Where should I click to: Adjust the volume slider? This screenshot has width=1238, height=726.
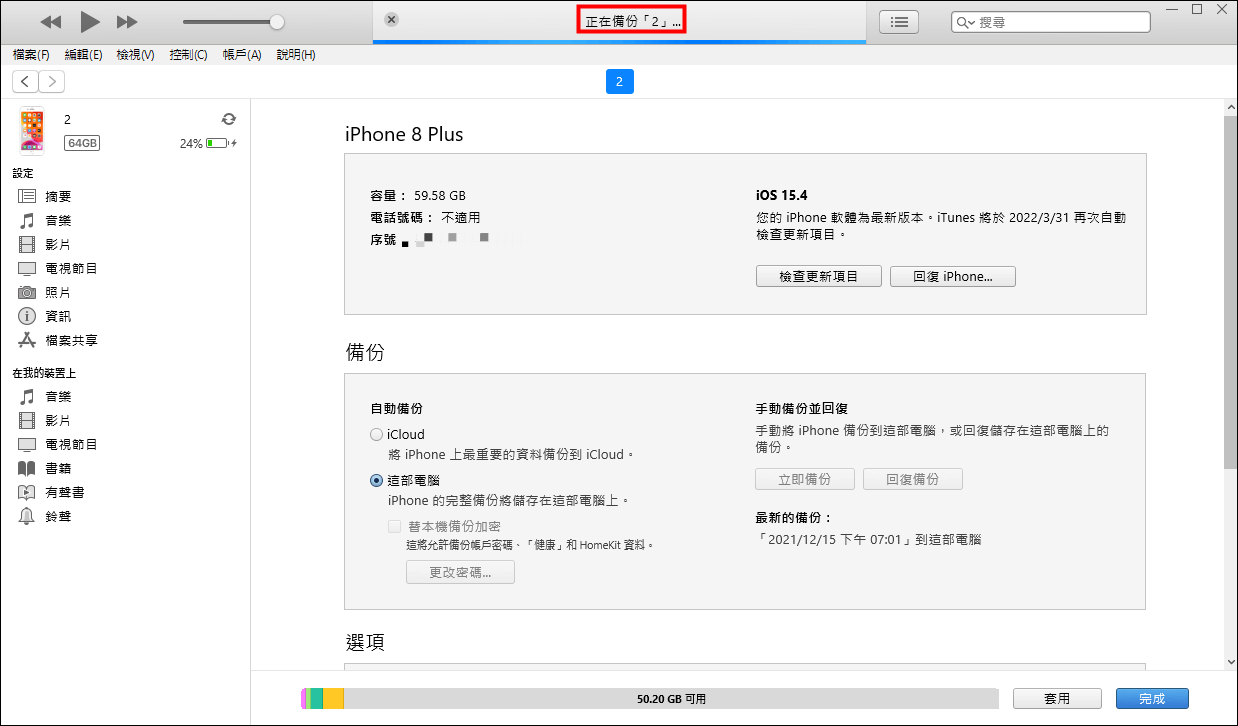click(x=232, y=21)
